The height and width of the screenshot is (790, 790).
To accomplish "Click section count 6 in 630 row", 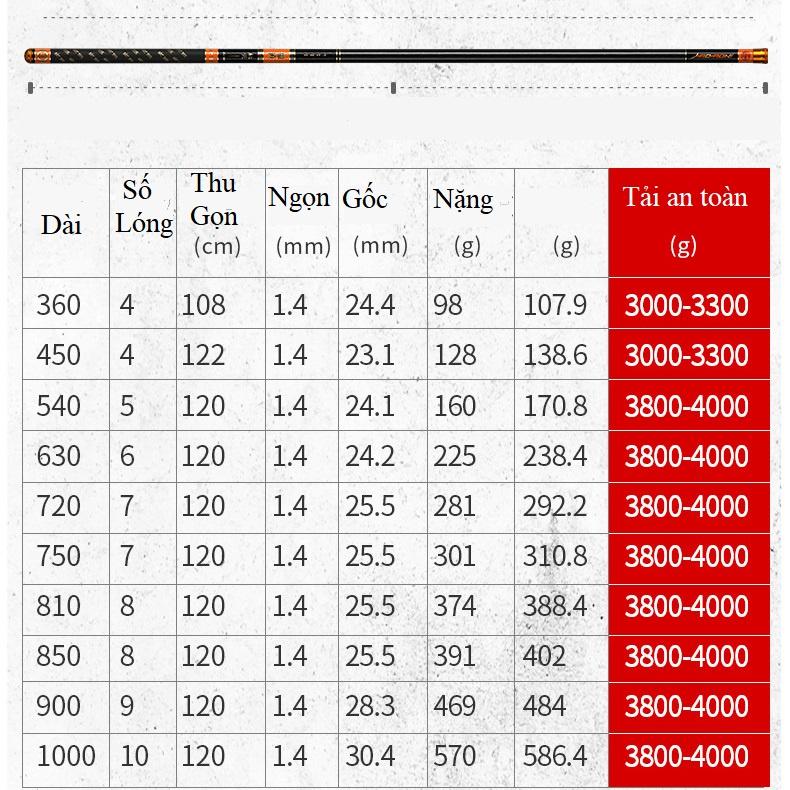I will [x=127, y=456].
